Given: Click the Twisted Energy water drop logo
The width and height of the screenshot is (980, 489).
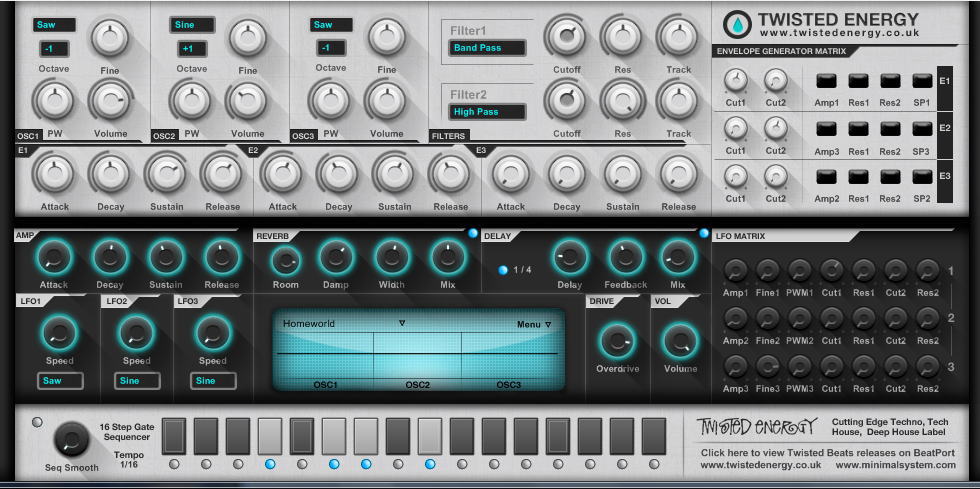Looking at the screenshot, I should pyautogui.click(x=737, y=24).
